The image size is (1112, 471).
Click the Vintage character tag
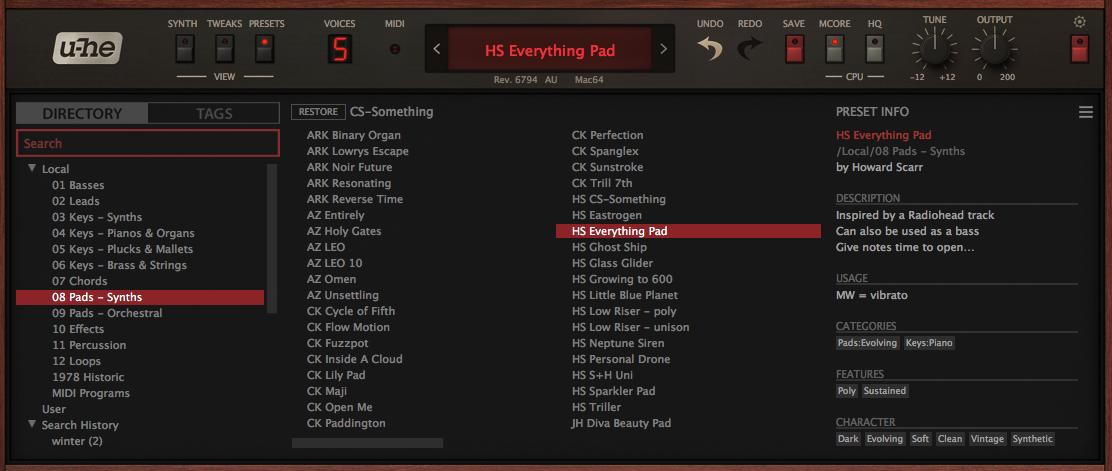click(x=988, y=439)
